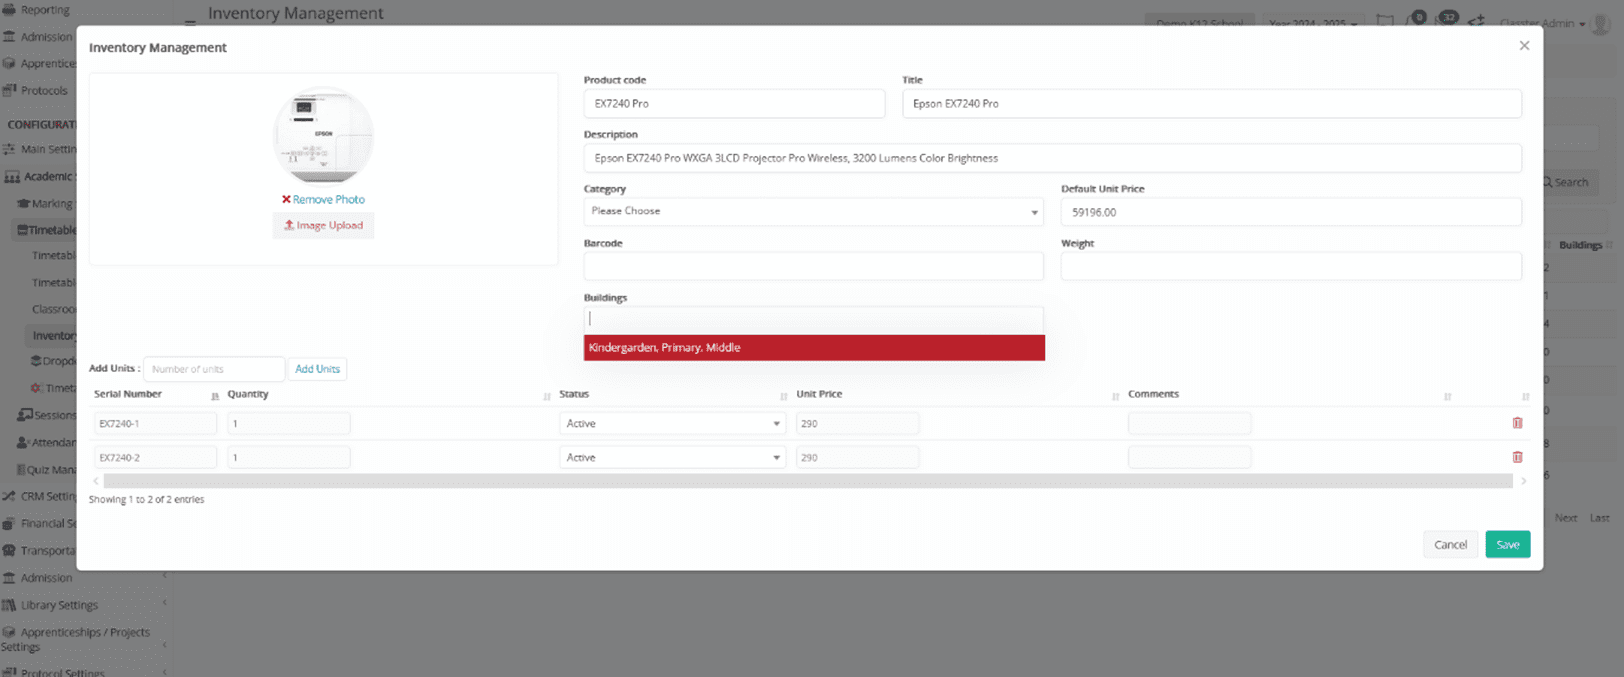Click the Remove Photo link
1624x677 pixels.
pos(323,200)
